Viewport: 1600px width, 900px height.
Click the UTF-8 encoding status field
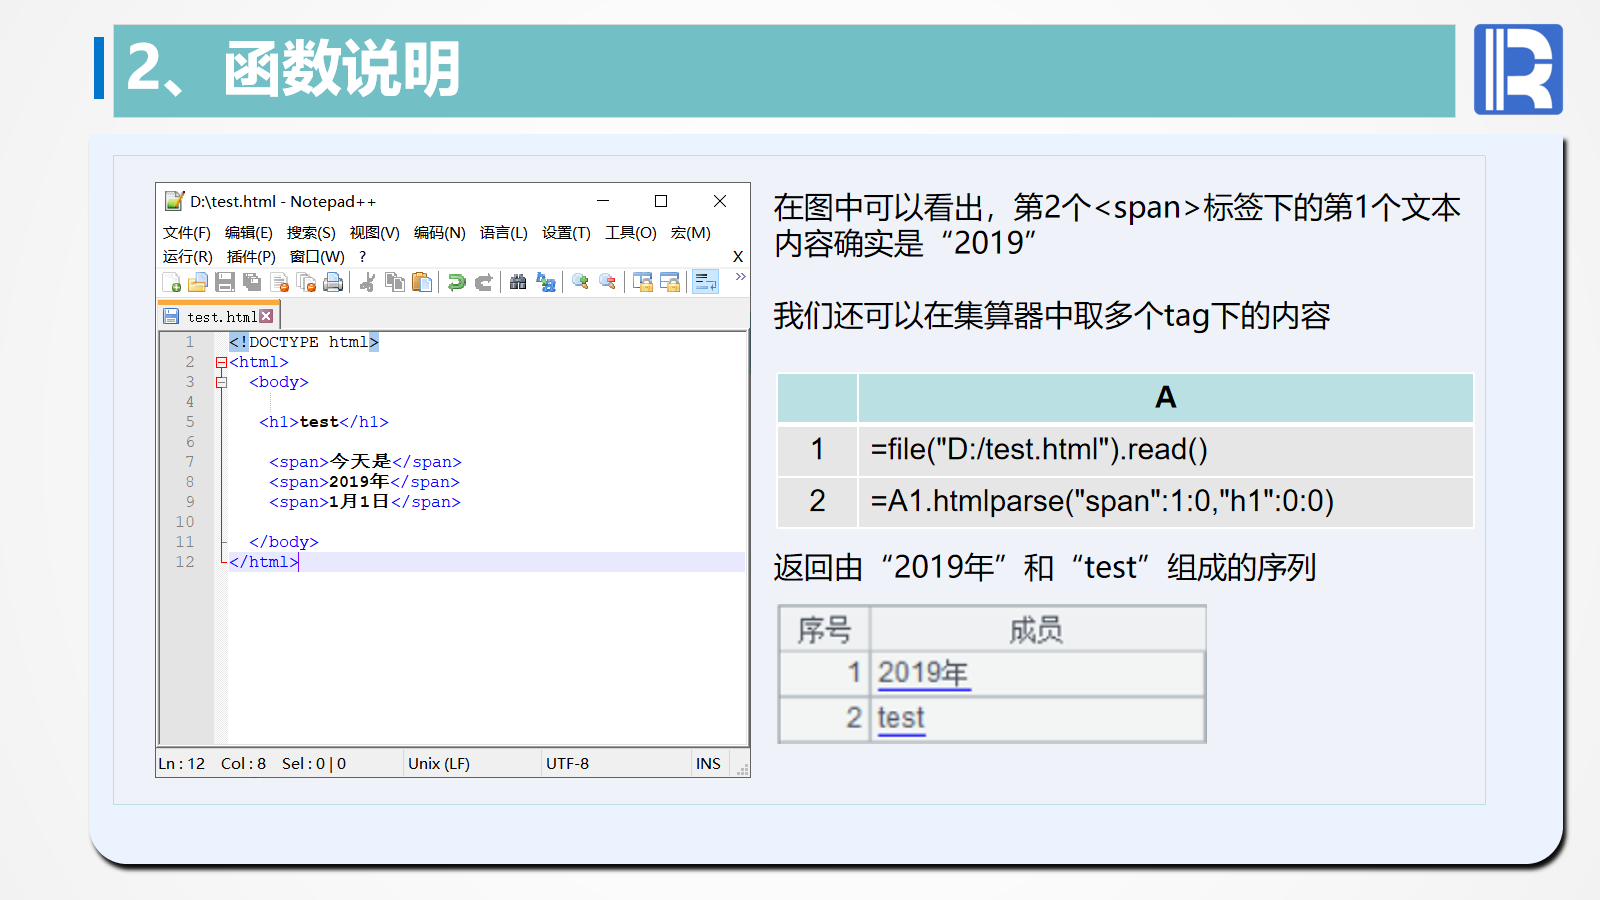(x=567, y=764)
